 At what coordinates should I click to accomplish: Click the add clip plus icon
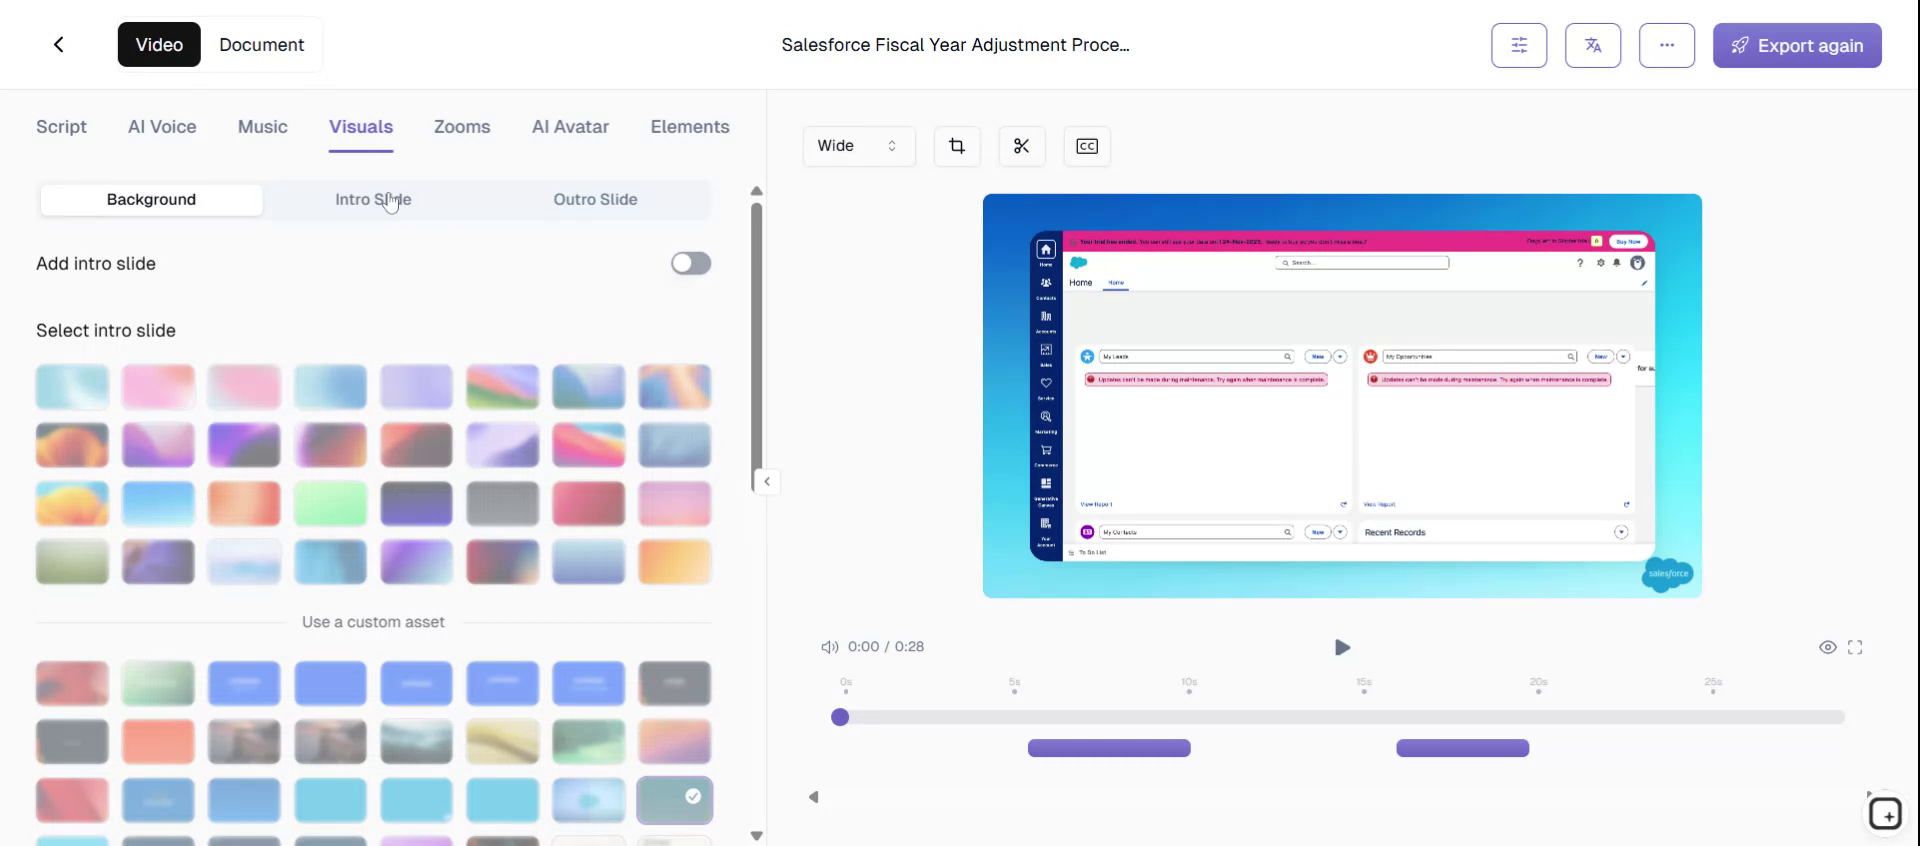coord(1885,814)
